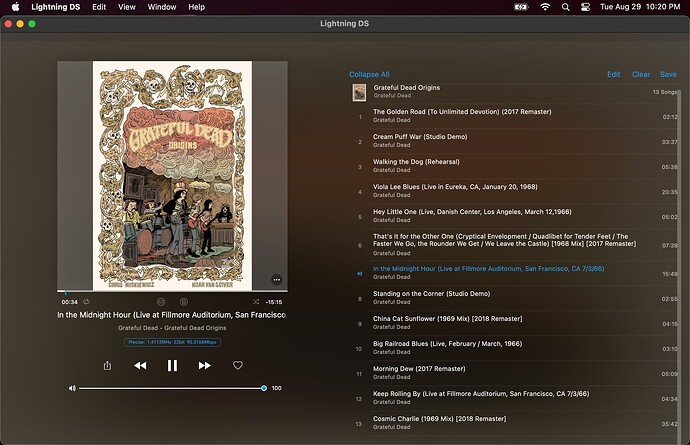
Task: Go back to the previous track
Action: tap(140, 365)
